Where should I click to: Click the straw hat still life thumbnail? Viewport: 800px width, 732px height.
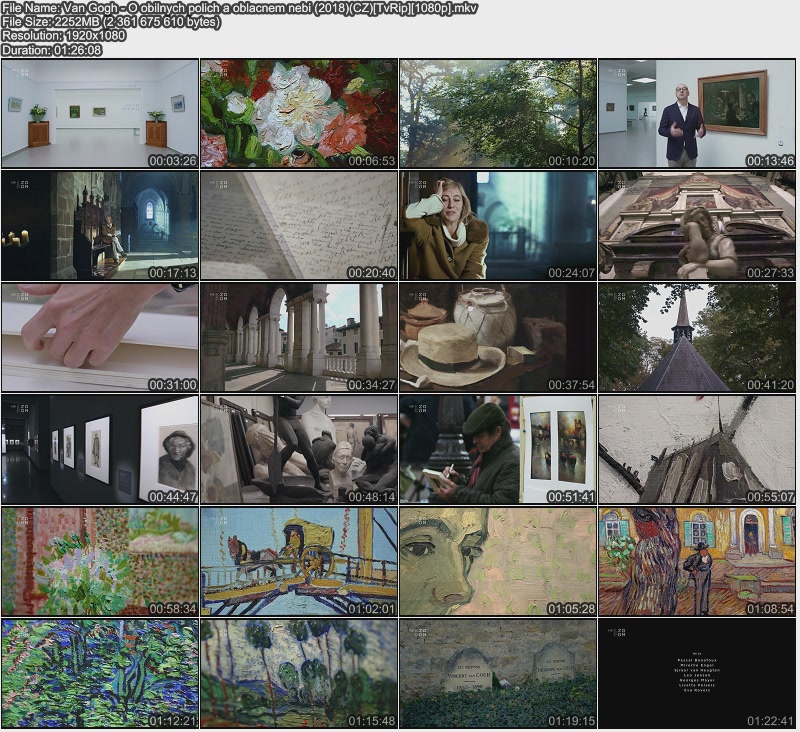click(x=498, y=337)
